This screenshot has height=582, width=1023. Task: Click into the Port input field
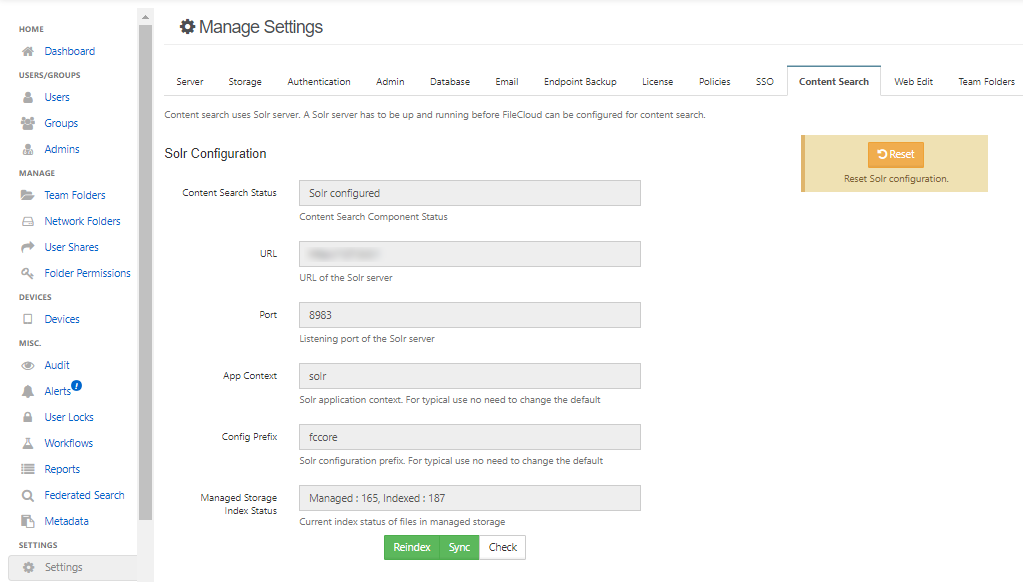(x=470, y=315)
